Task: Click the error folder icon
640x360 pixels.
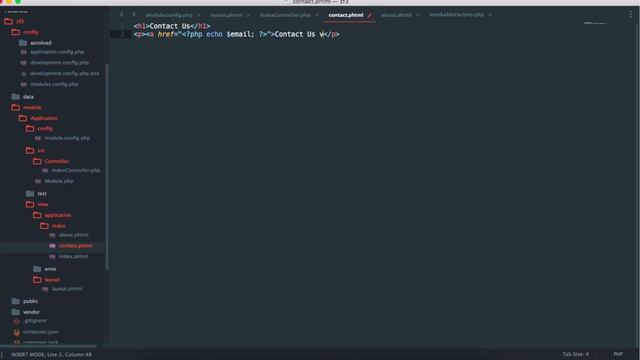Action: pos(37,269)
